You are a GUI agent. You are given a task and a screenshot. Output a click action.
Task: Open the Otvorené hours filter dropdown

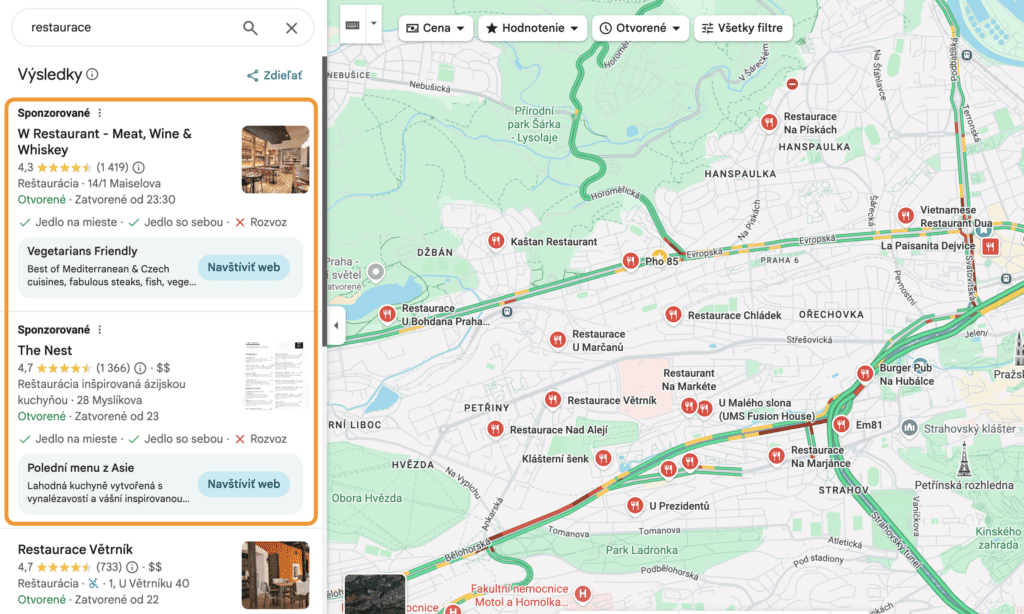tap(640, 28)
